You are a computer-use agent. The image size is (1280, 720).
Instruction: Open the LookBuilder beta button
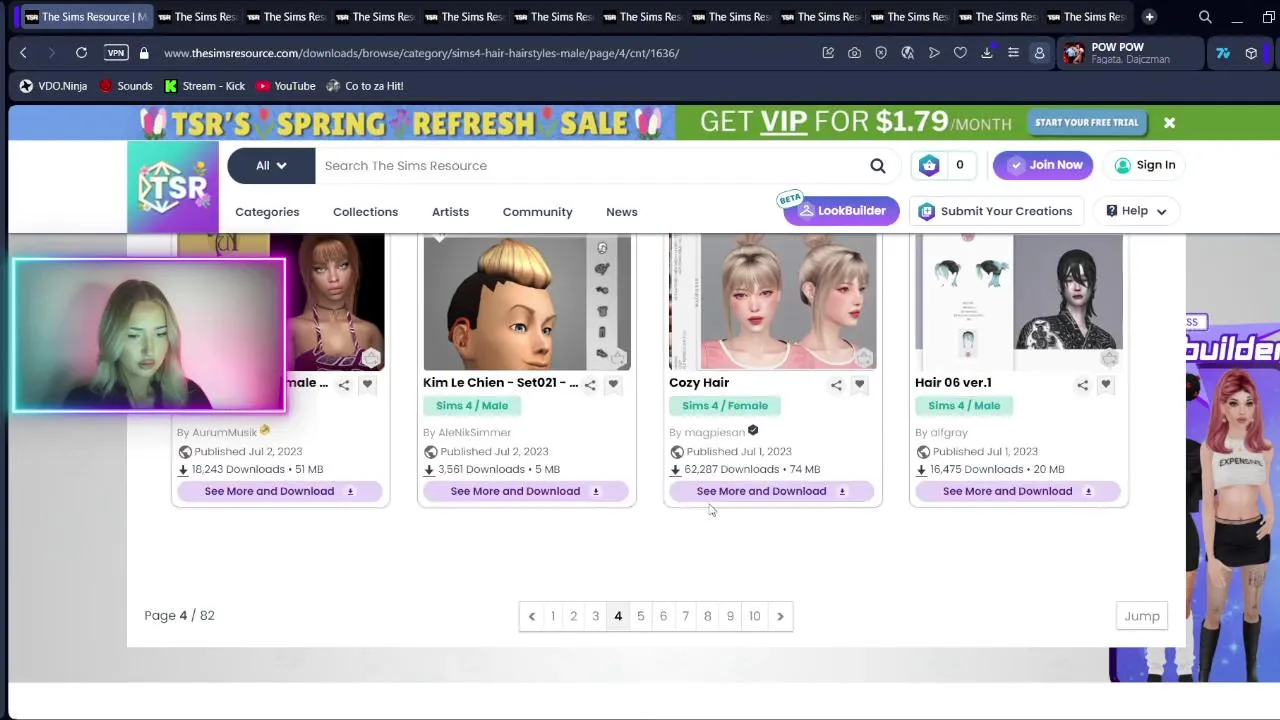pos(841,211)
